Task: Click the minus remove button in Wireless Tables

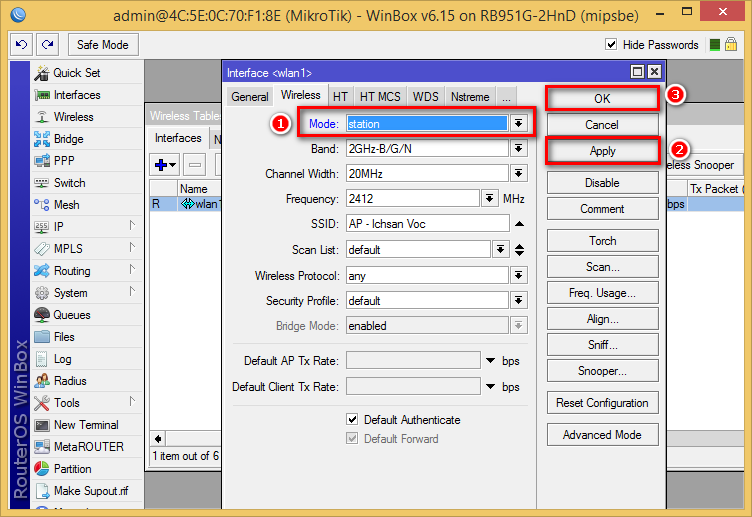Action: (194, 165)
